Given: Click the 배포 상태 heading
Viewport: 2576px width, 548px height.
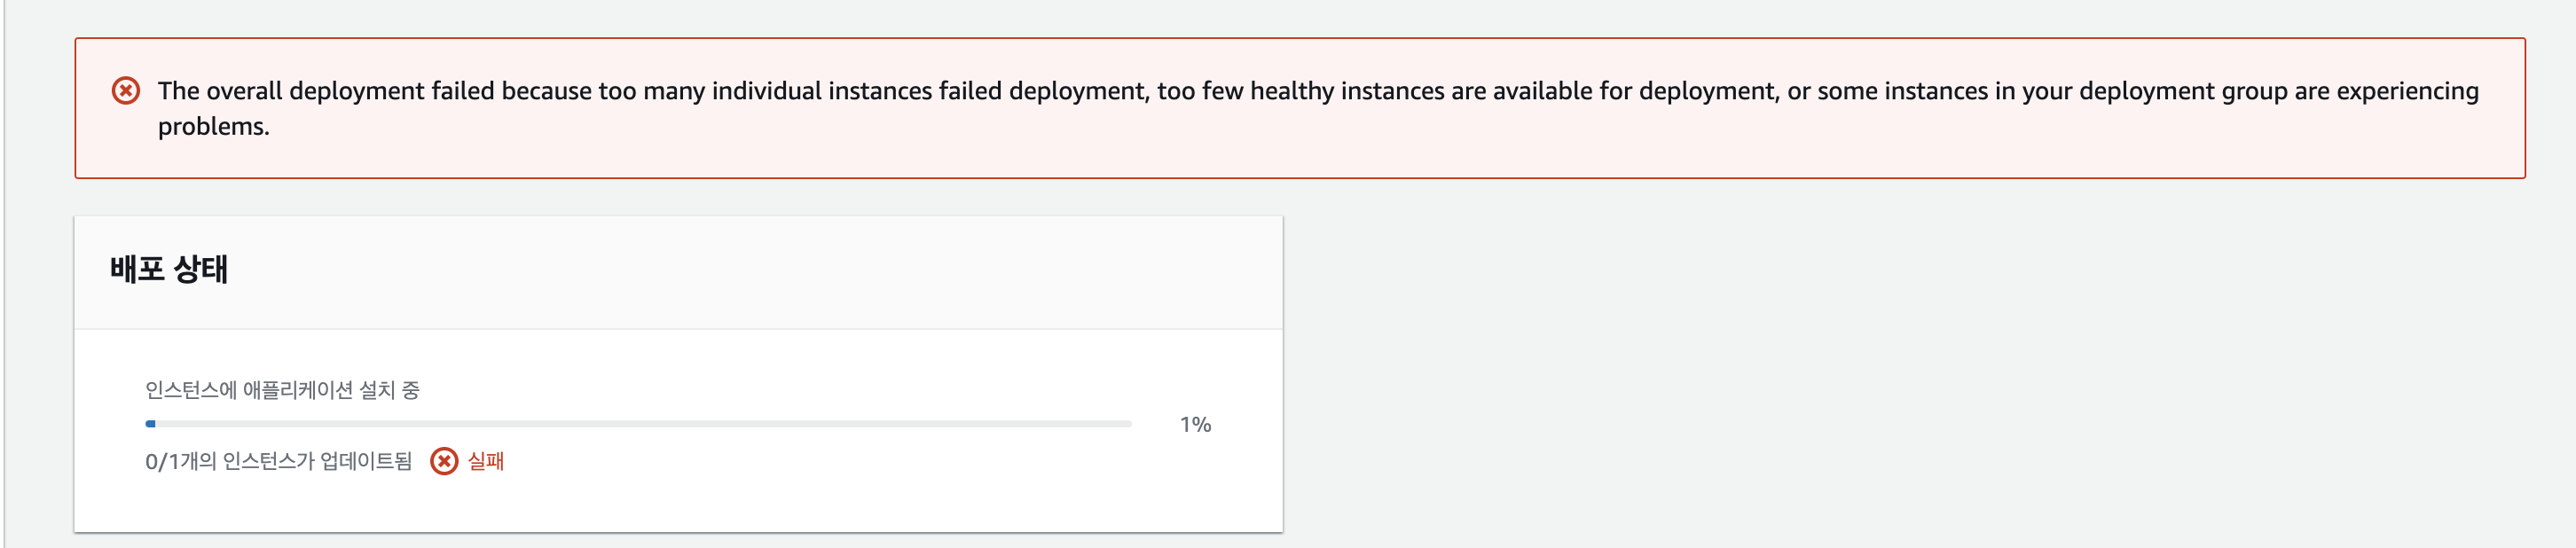Looking at the screenshot, I should point(169,269).
